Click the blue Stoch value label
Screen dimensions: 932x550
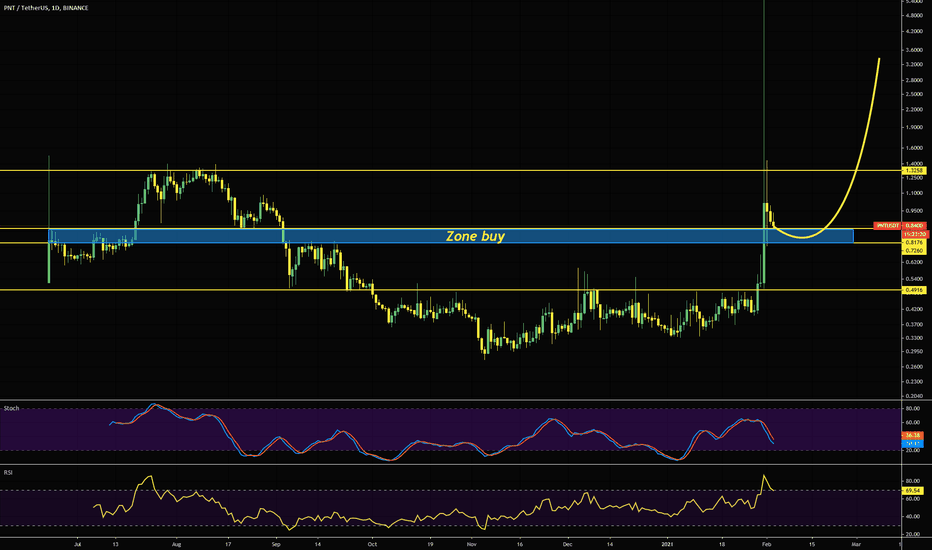coord(913,444)
